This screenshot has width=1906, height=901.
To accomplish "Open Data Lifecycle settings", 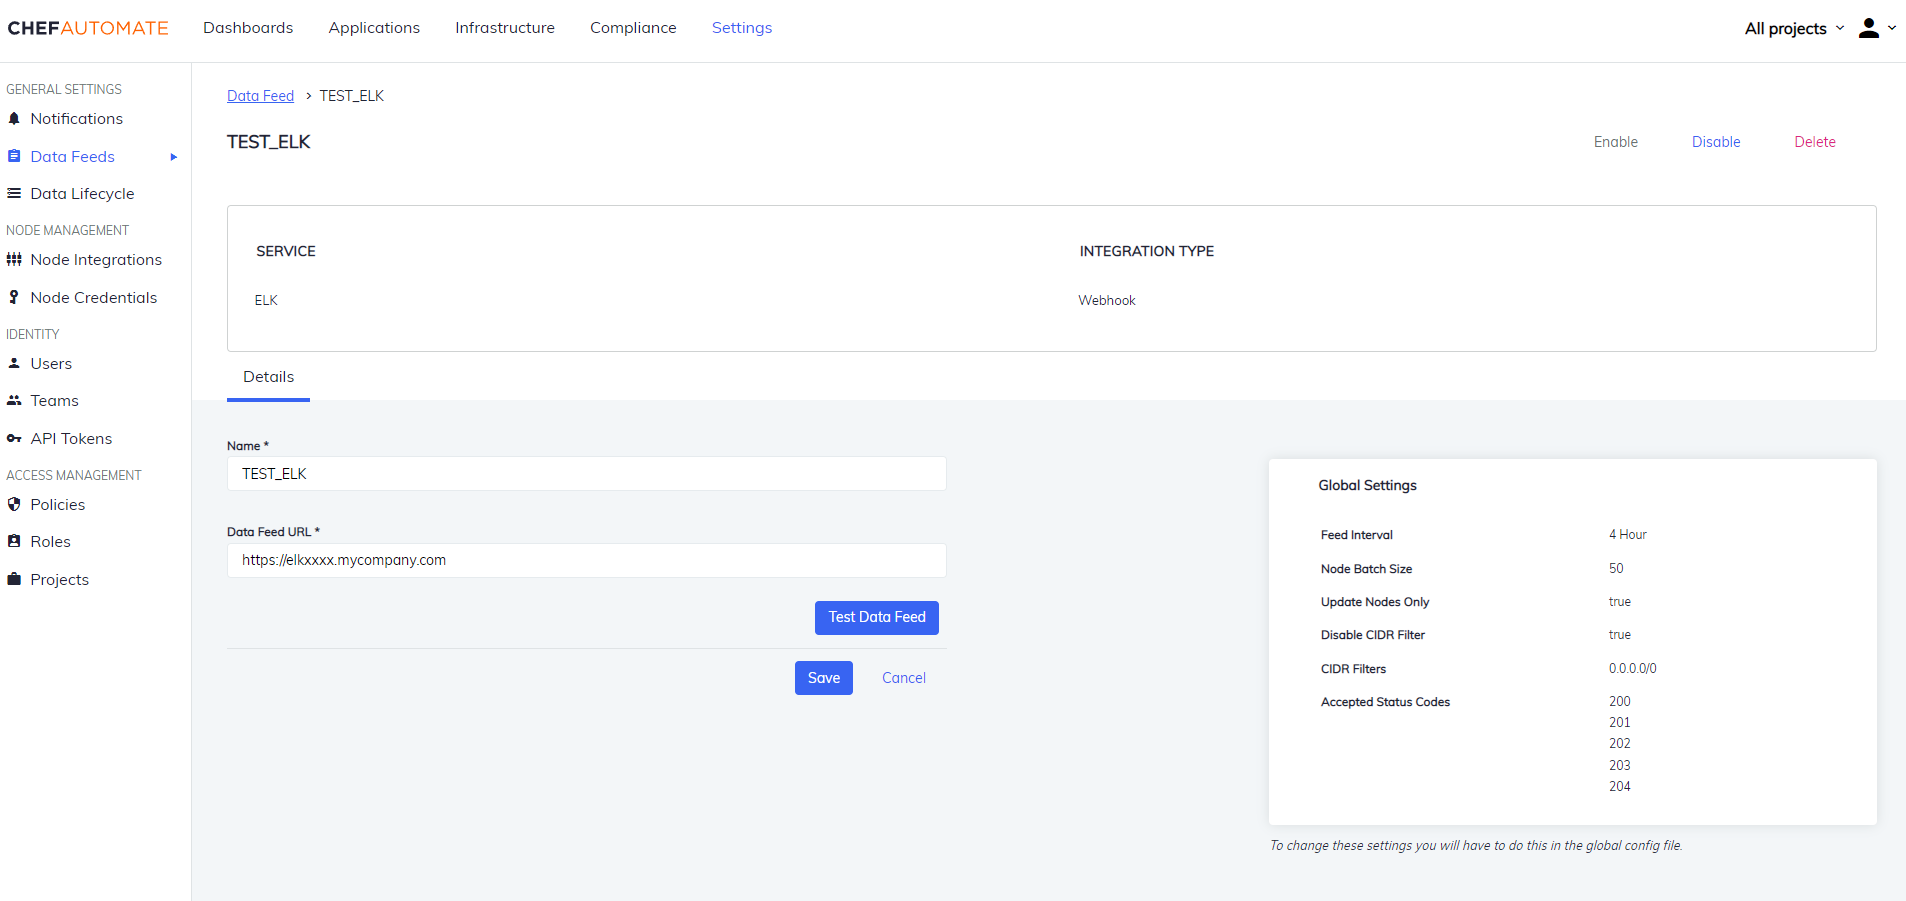I will pyautogui.click(x=14, y=193).
